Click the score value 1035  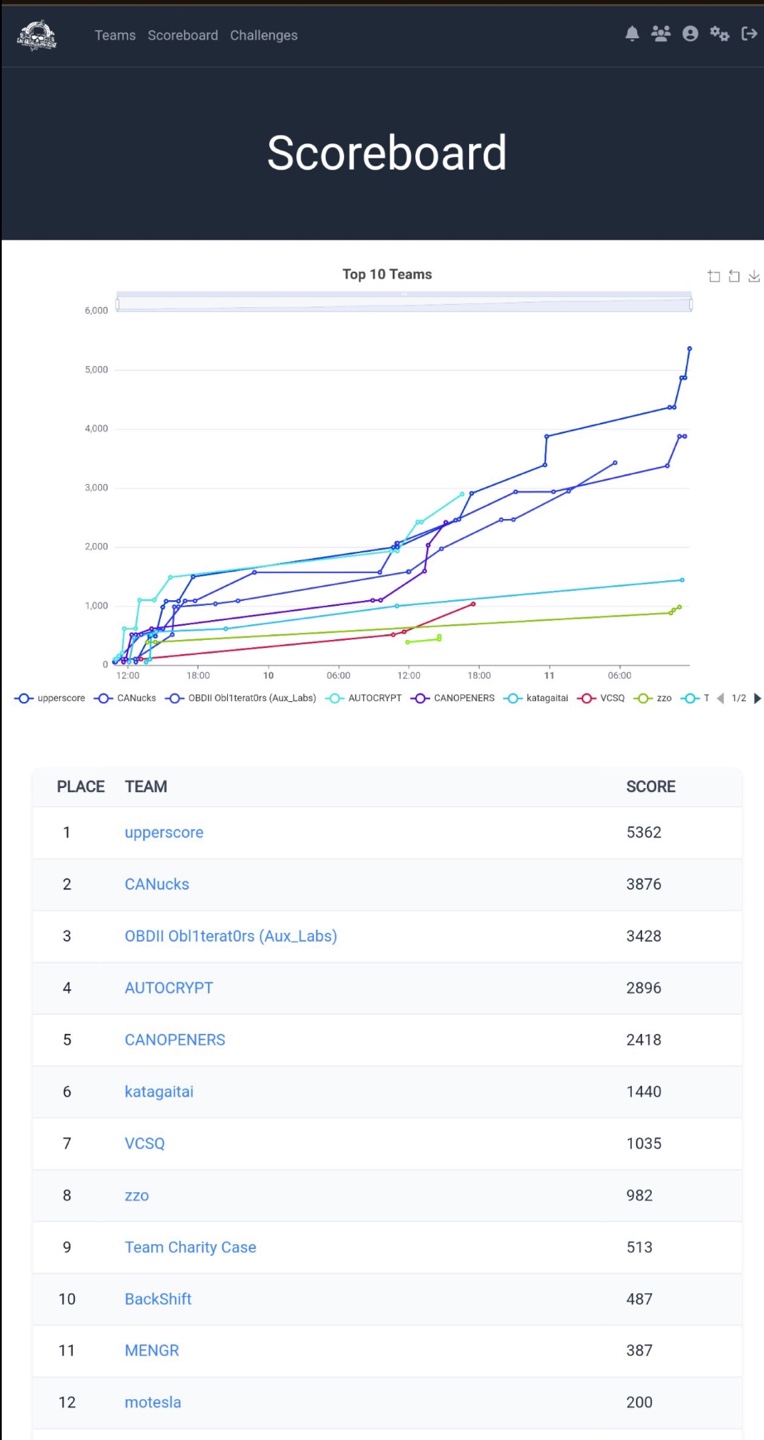click(644, 1143)
